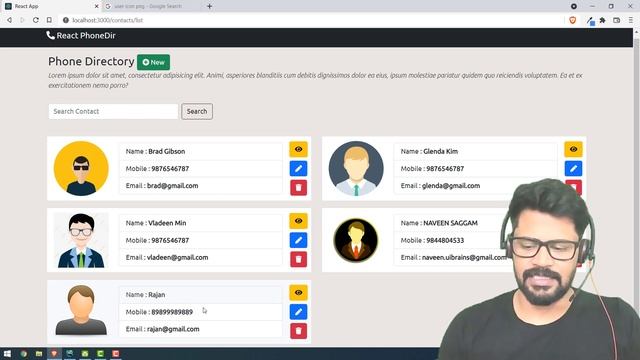640x360 pixels.
Task: Click the name text Brad Gibson
Action: tap(167, 151)
